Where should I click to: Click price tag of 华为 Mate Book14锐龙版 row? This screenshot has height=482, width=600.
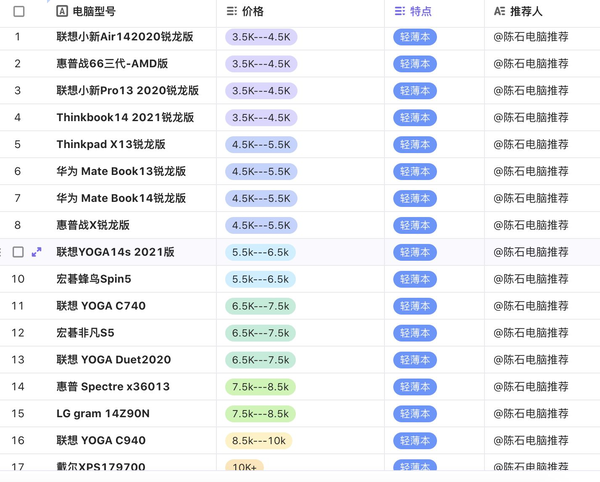pos(261,199)
